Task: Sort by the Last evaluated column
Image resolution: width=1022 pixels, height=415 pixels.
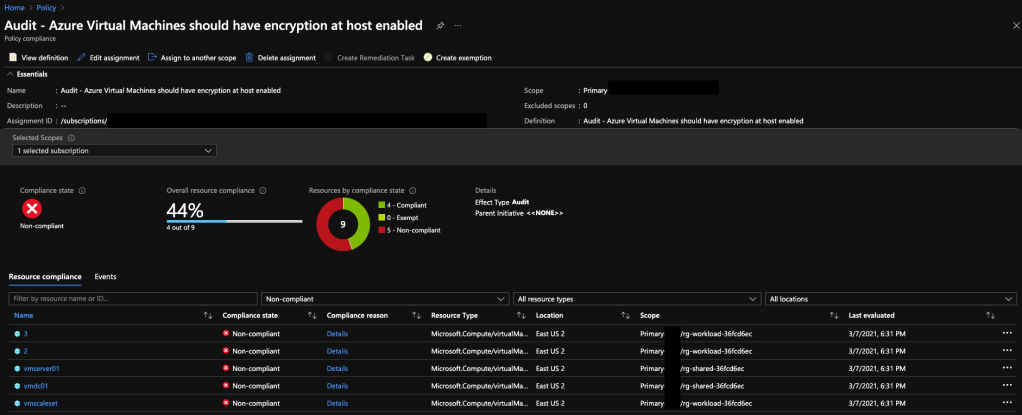Action: point(990,316)
